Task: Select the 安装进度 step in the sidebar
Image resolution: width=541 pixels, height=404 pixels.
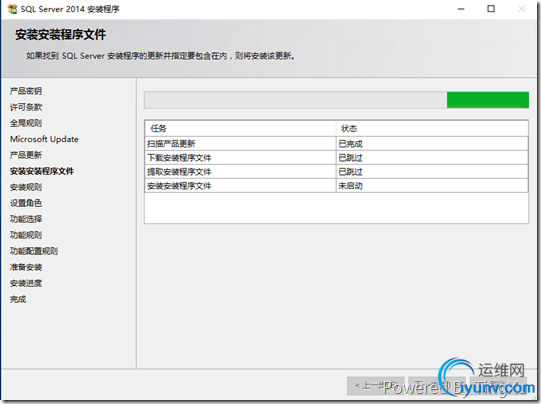Action: [26, 283]
